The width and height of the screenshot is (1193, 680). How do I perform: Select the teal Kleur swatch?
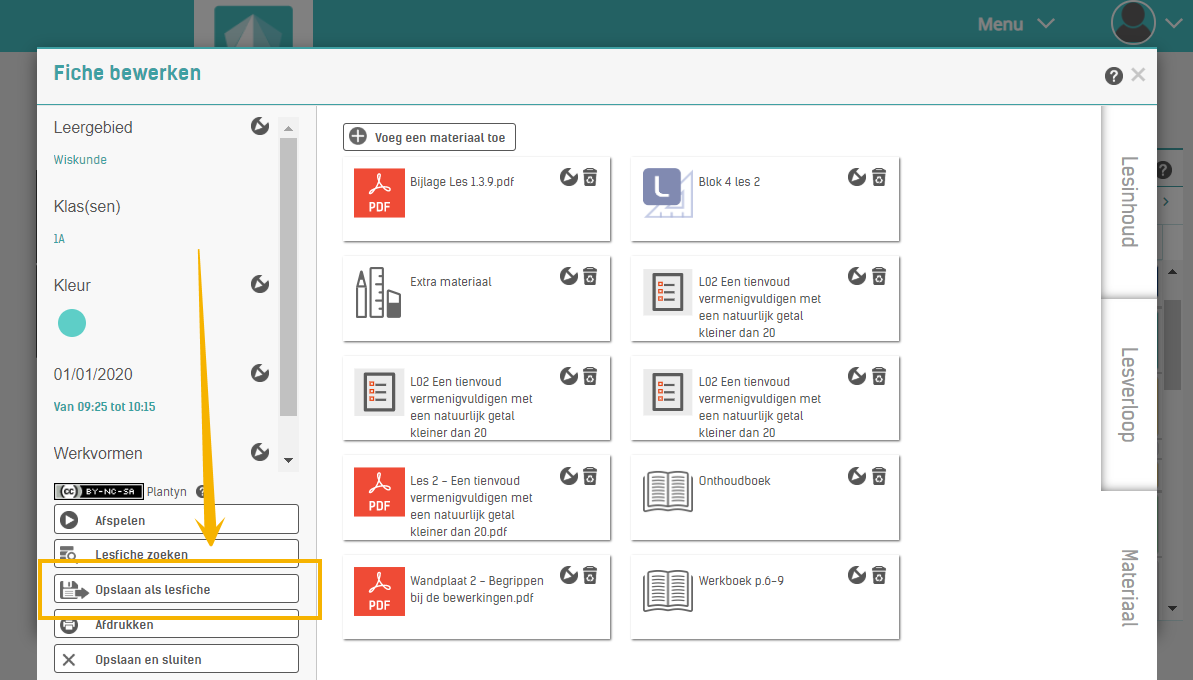[72, 323]
